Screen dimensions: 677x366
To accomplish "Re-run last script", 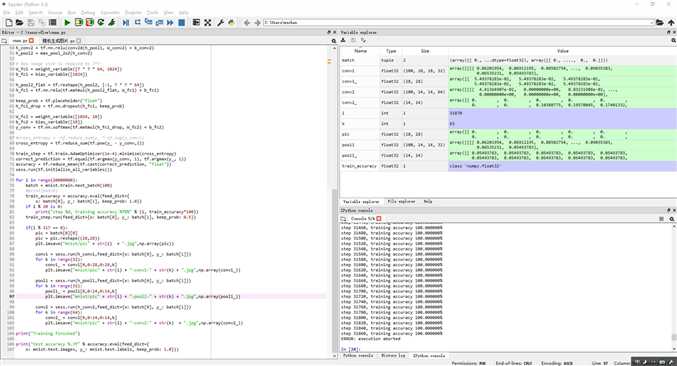I will (x=101, y=22).
